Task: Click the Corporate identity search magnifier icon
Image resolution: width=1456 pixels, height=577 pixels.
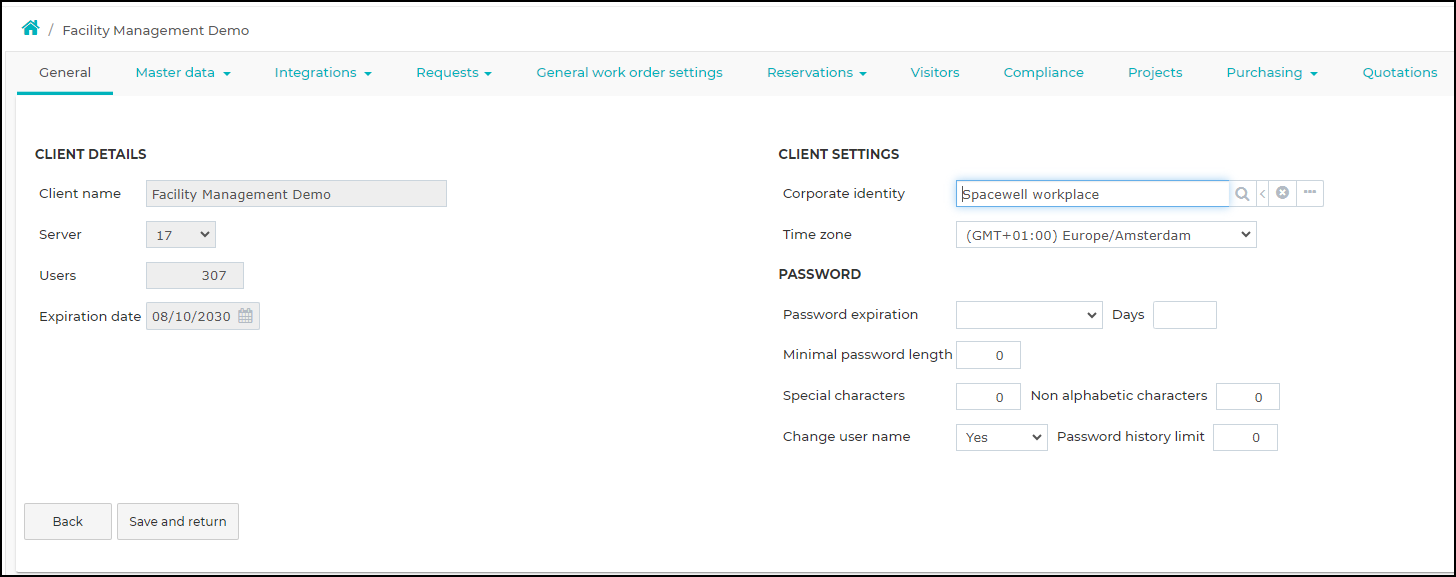Action: [1242, 194]
